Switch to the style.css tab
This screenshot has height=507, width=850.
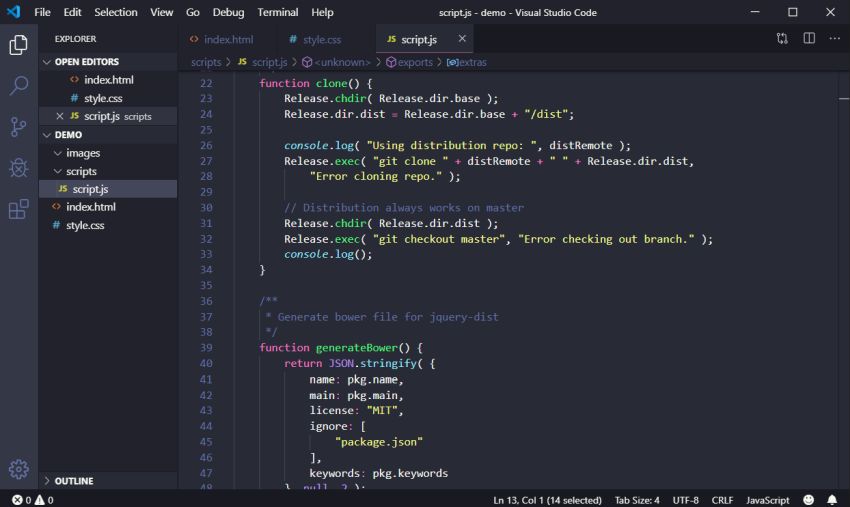coord(321,39)
